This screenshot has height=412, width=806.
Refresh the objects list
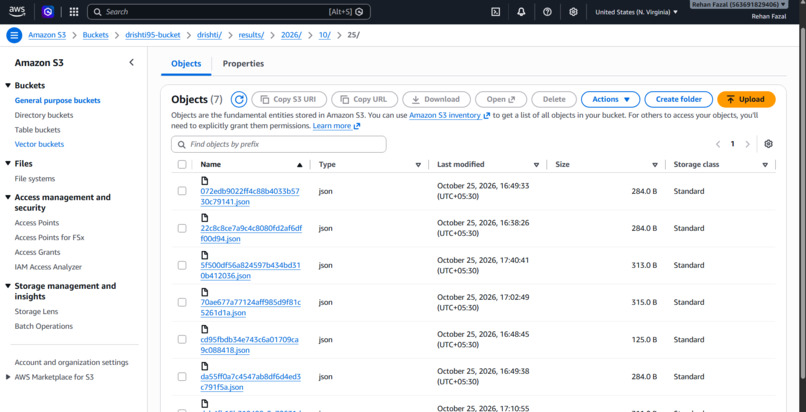(239, 99)
